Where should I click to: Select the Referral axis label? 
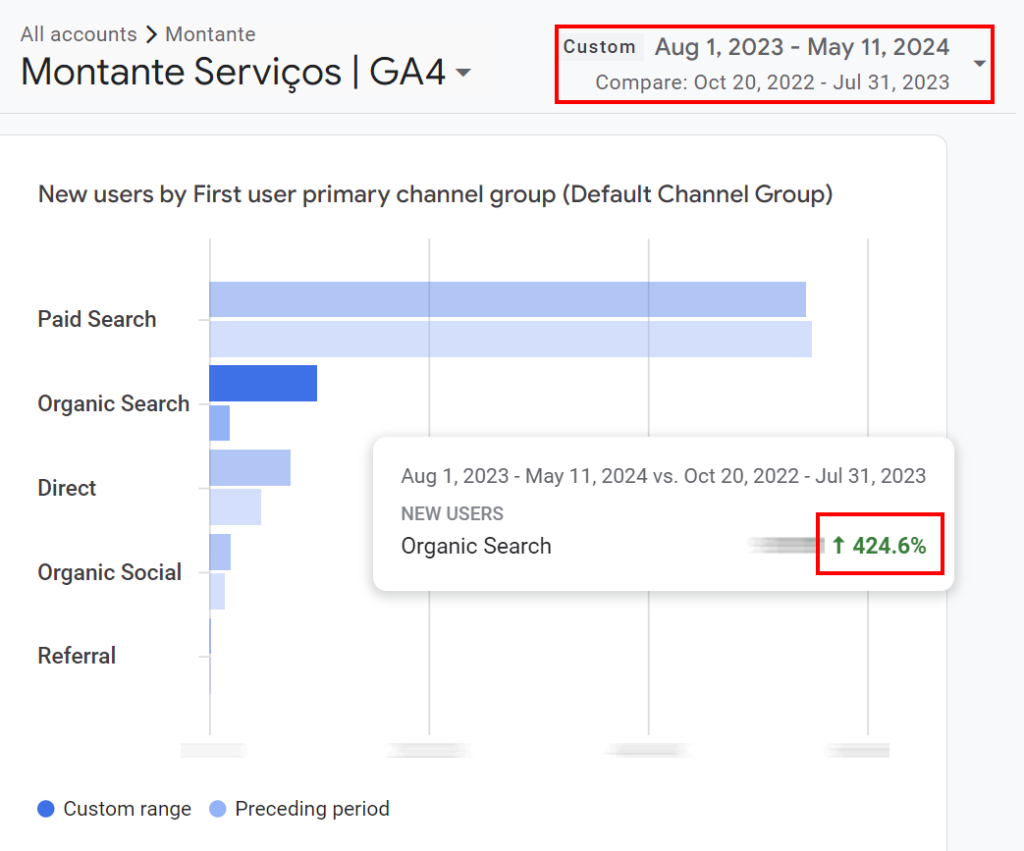(77, 656)
